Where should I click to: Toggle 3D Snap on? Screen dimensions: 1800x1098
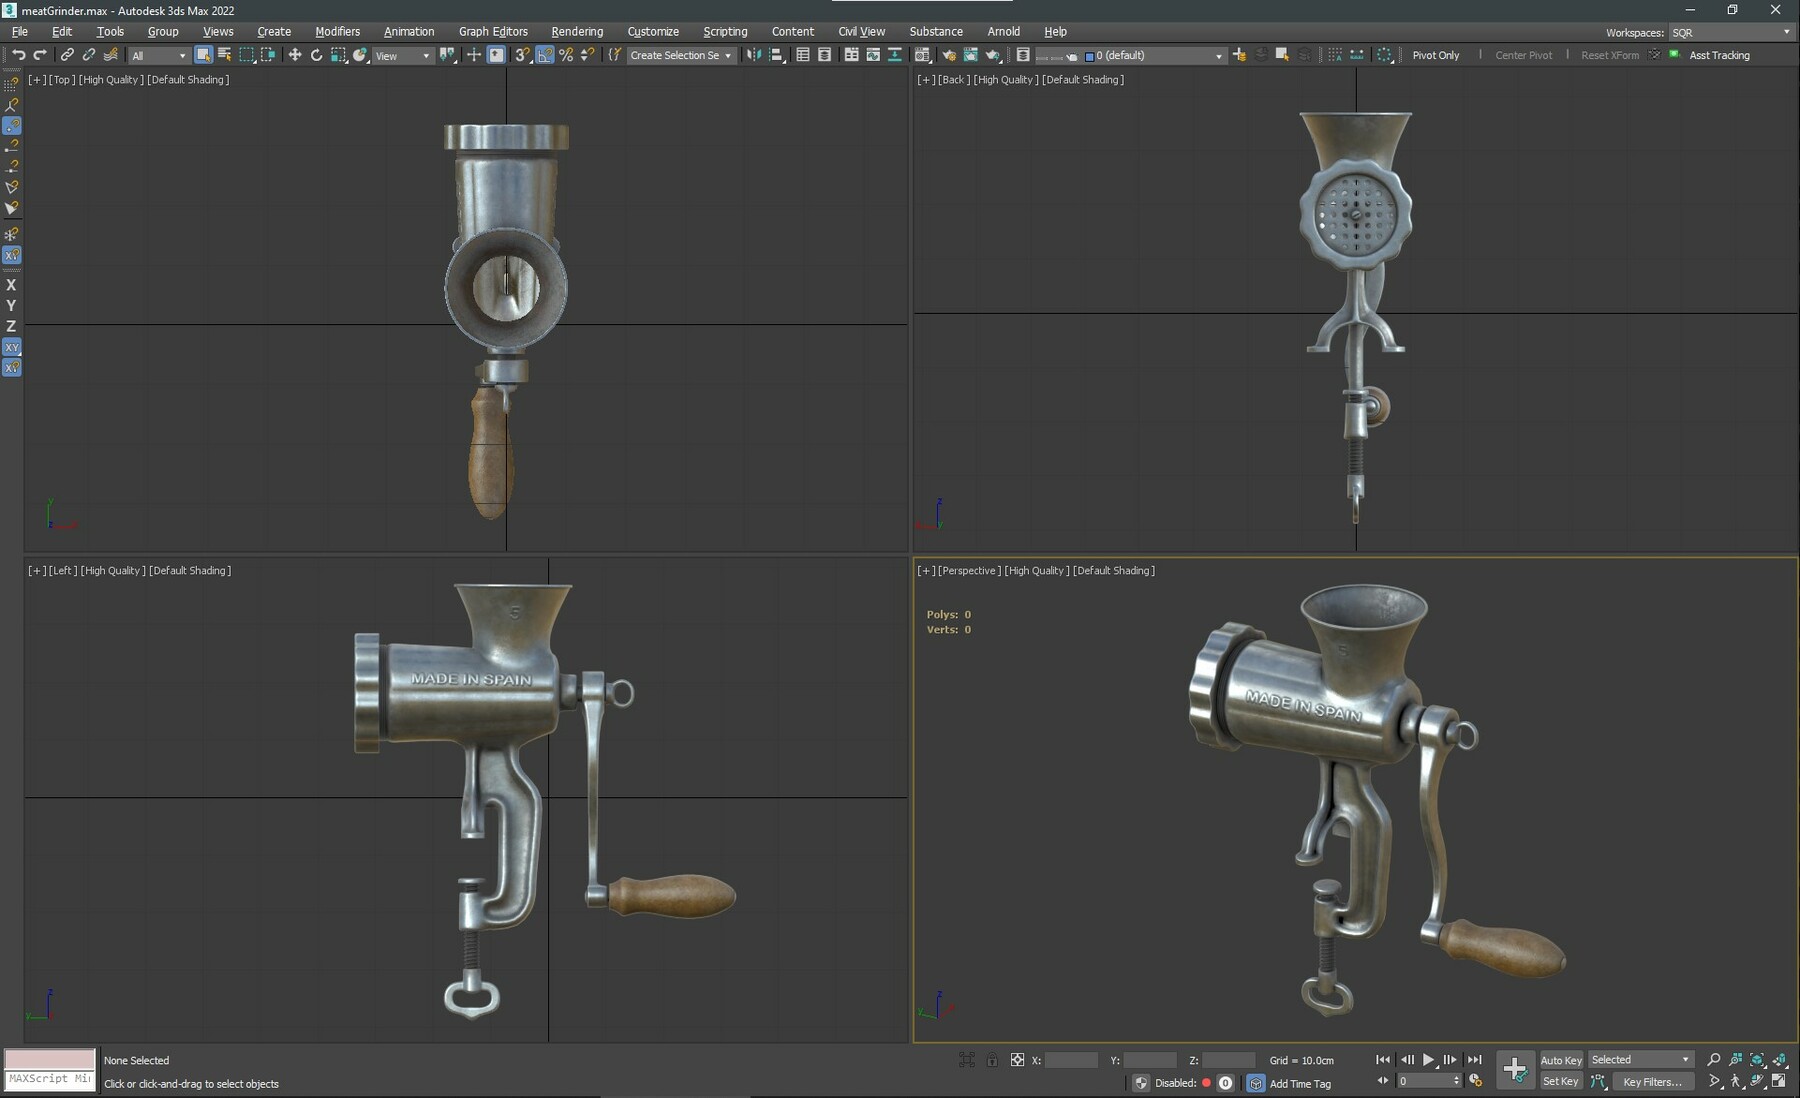(x=521, y=55)
